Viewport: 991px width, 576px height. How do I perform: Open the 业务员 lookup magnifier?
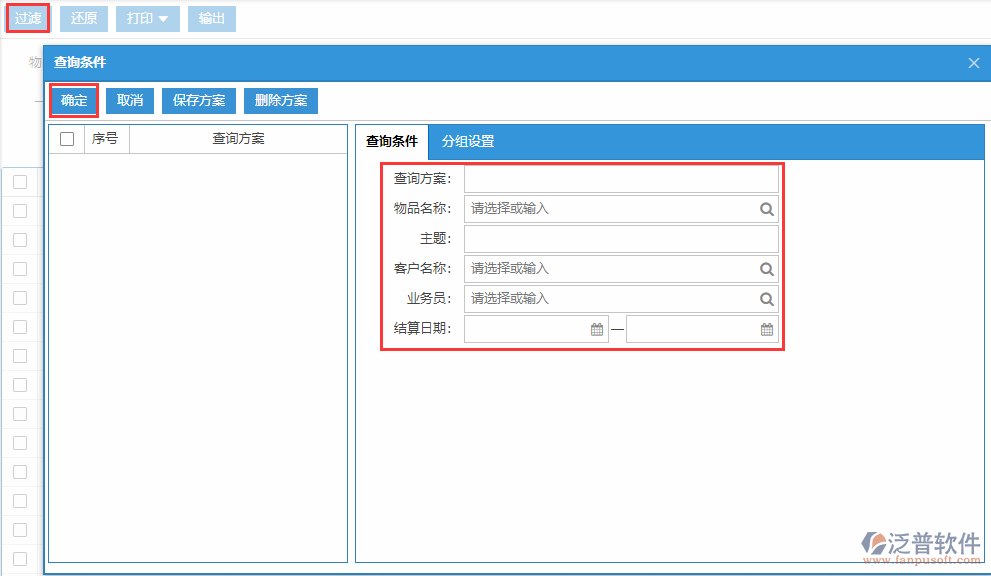coord(766,298)
